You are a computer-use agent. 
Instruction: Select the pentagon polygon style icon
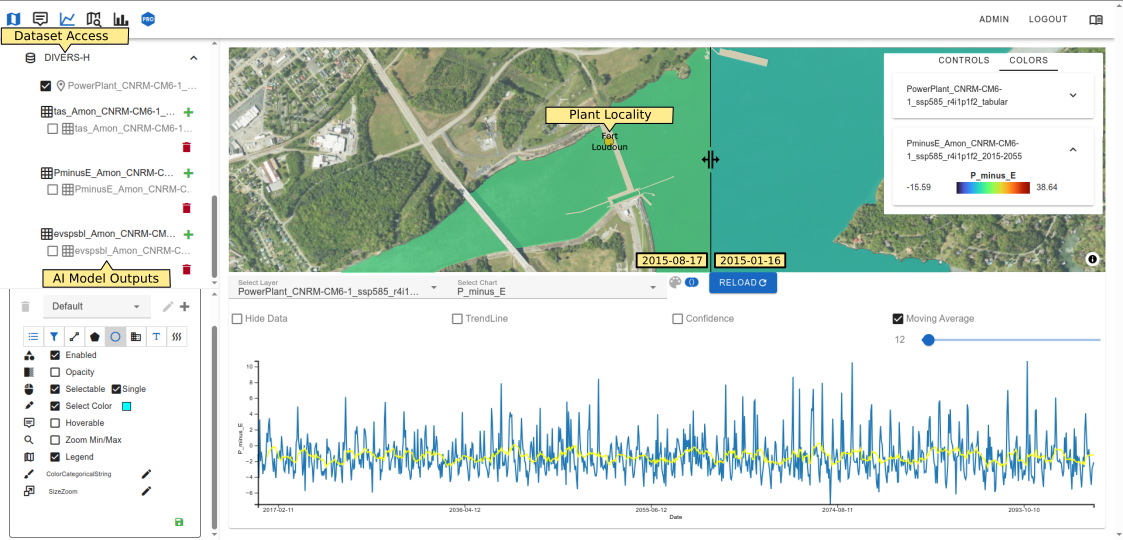pyautogui.click(x=94, y=337)
